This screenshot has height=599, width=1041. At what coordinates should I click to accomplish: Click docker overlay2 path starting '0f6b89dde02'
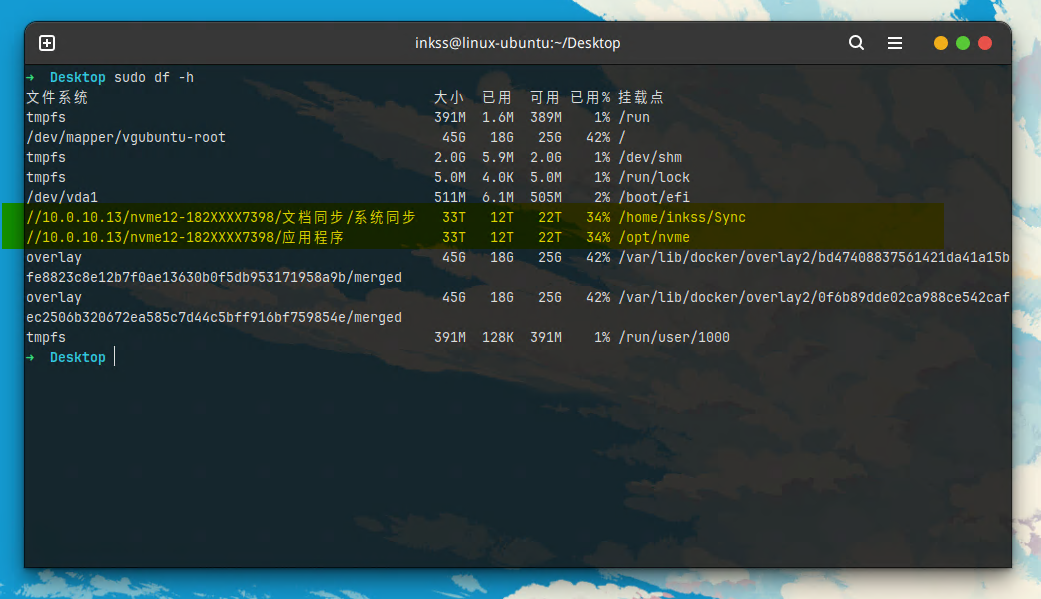[x=814, y=298]
